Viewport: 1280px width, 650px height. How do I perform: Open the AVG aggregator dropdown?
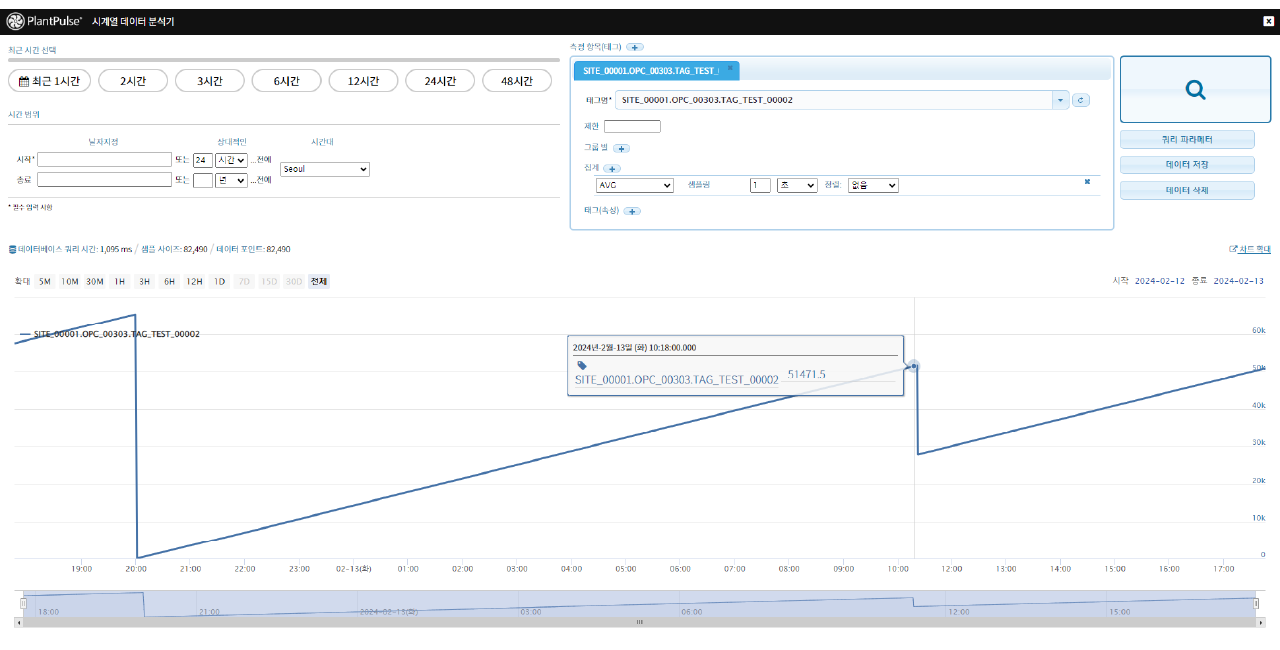[634, 185]
